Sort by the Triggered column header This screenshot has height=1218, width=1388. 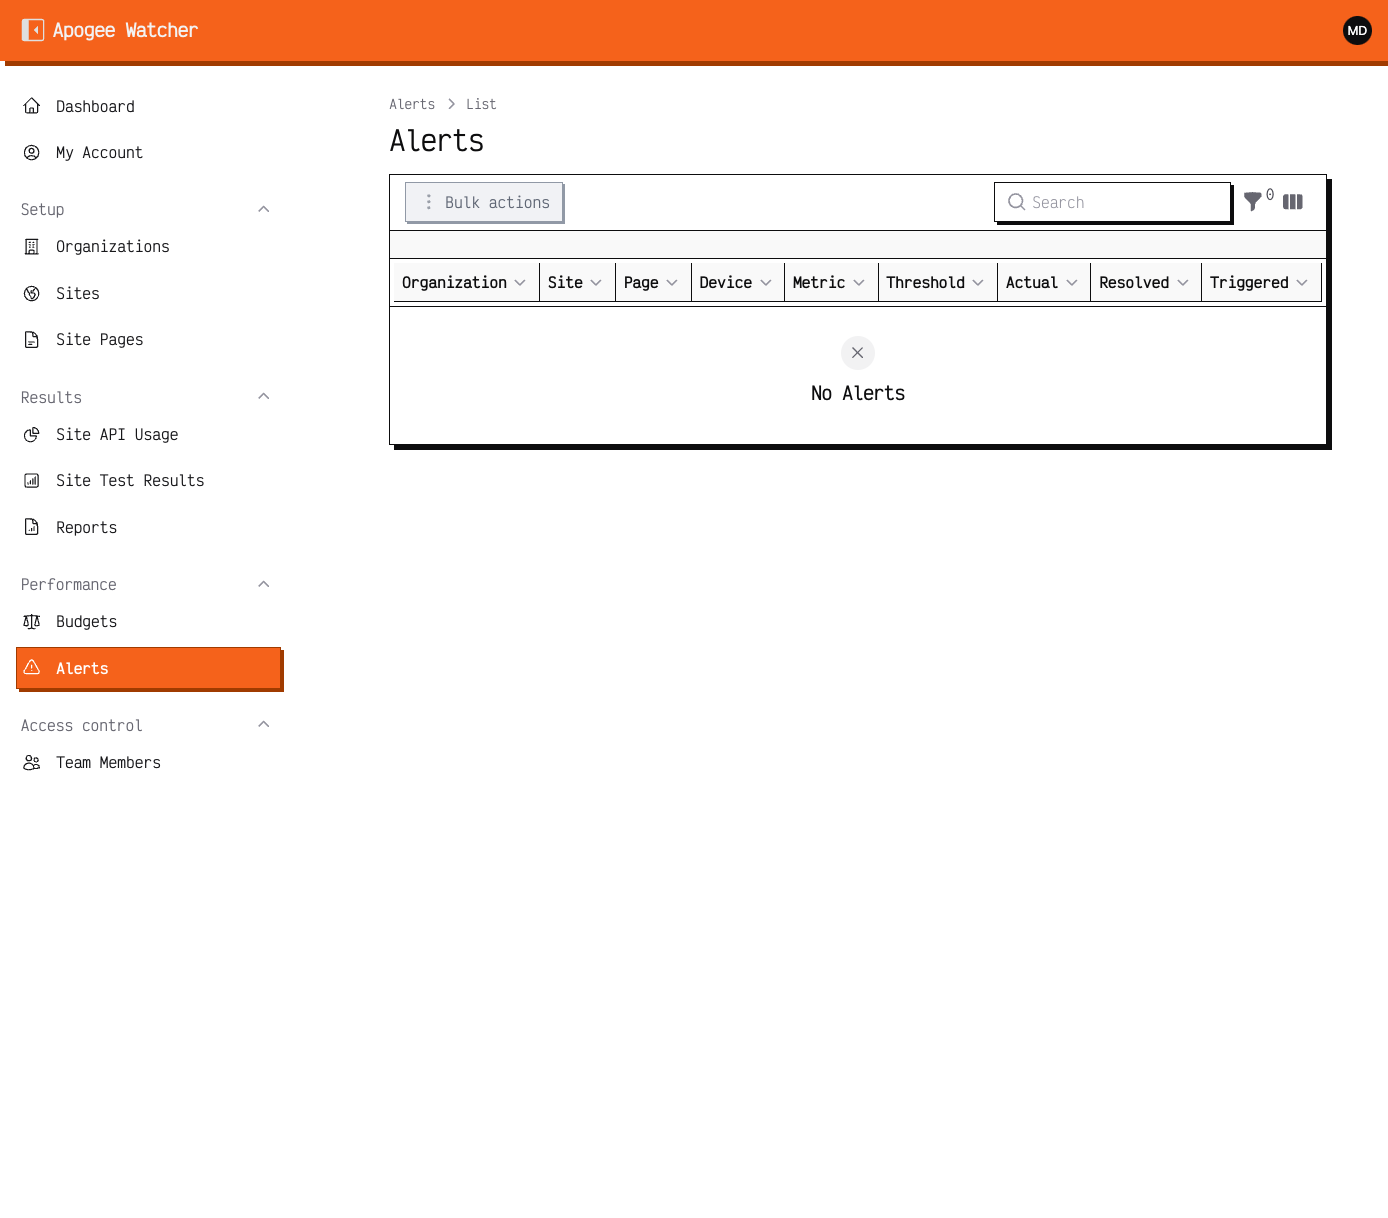pos(1260,282)
